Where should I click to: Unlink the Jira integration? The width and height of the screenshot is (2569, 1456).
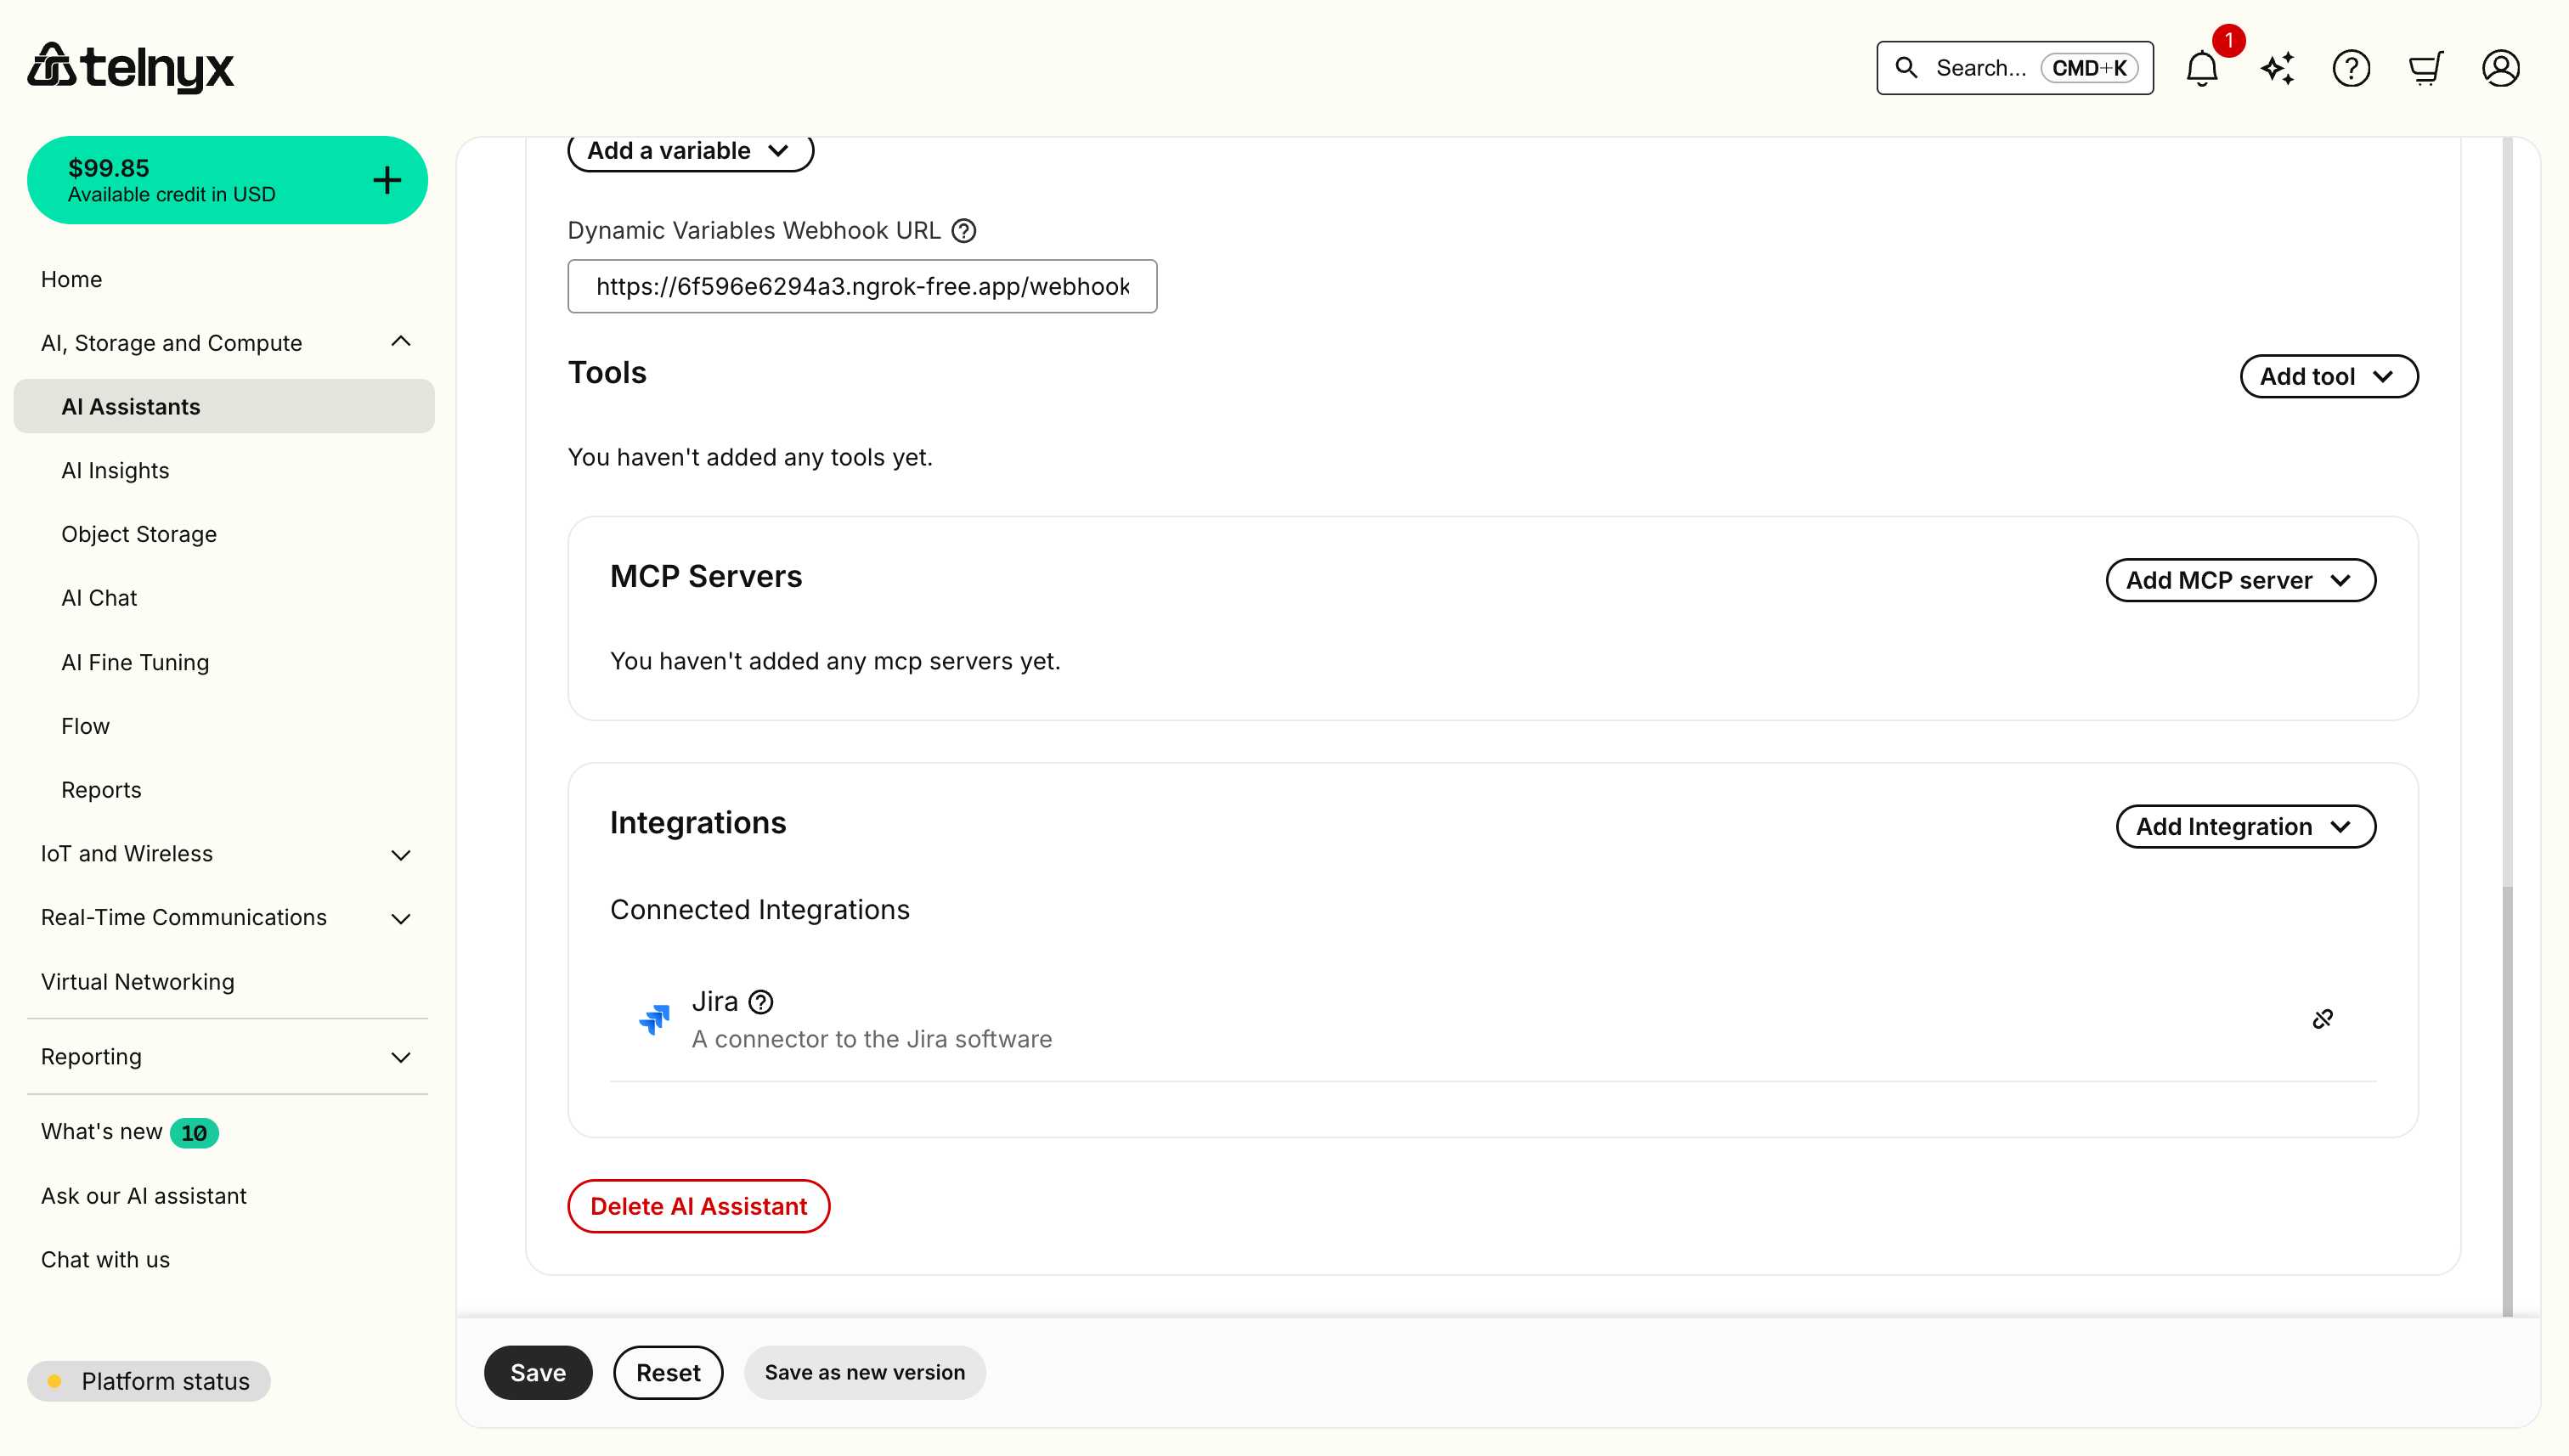click(2323, 1019)
